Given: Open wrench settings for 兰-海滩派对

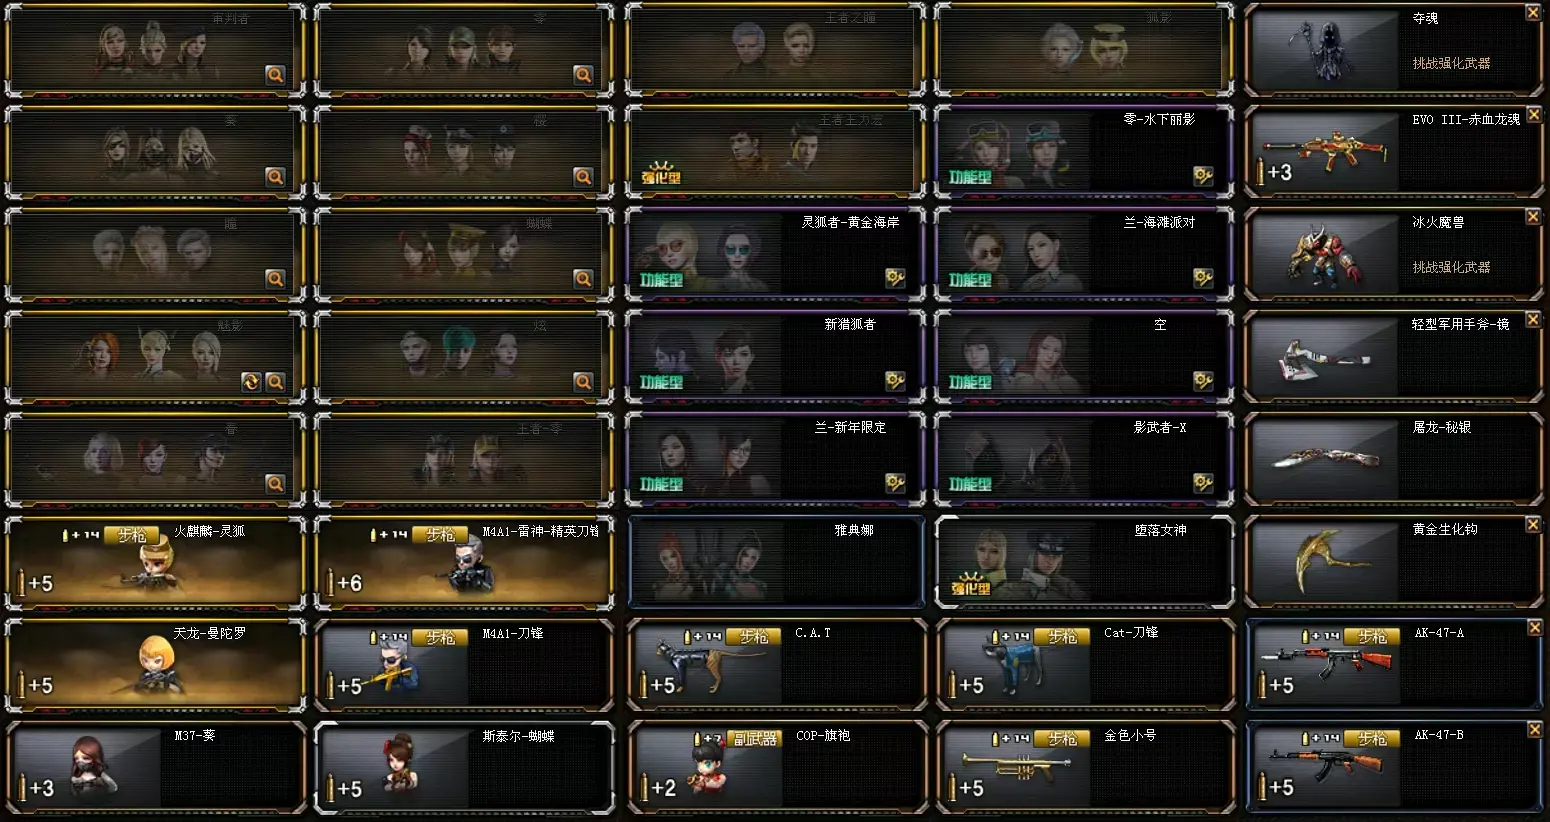Looking at the screenshot, I should click(1204, 279).
